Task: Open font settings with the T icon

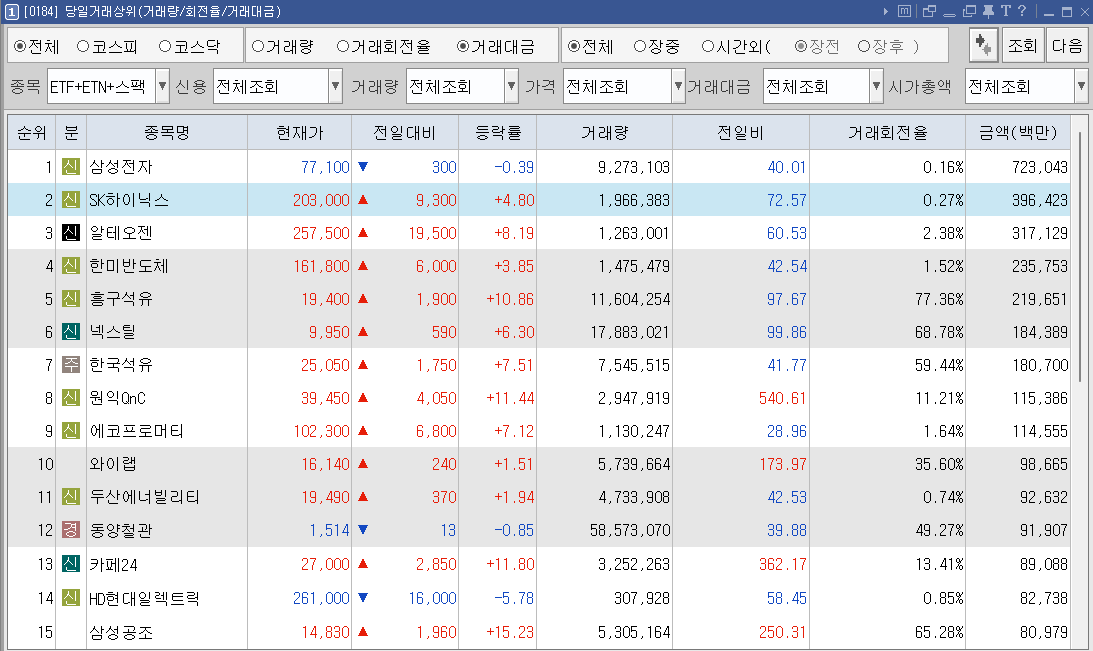Action: [1005, 11]
